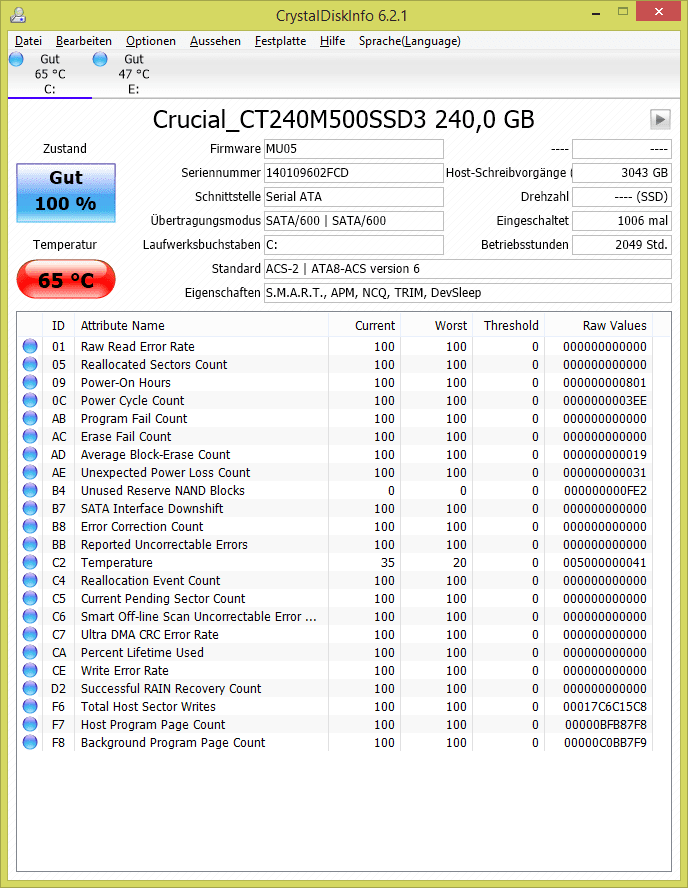Select the E: drive status orb

click(x=100, y=59)
